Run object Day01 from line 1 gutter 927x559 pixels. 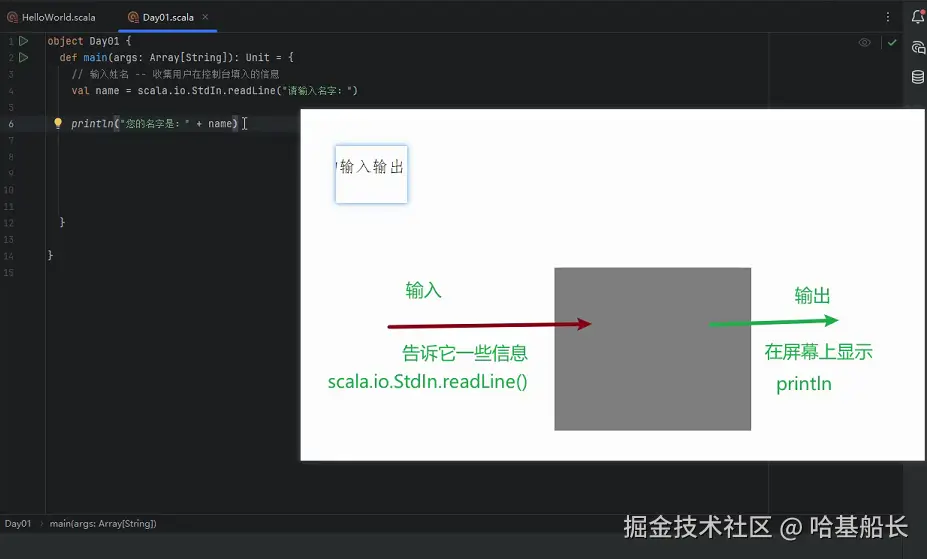[x=24, y=41]
